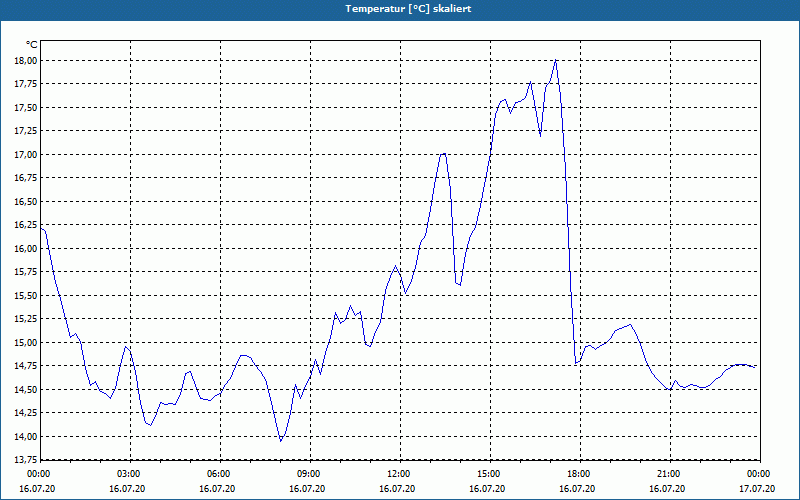Click the '00:00' time label above 17.07.20
Image resolution: width=800 pixels, height=500 pixels.
[758, 474]
